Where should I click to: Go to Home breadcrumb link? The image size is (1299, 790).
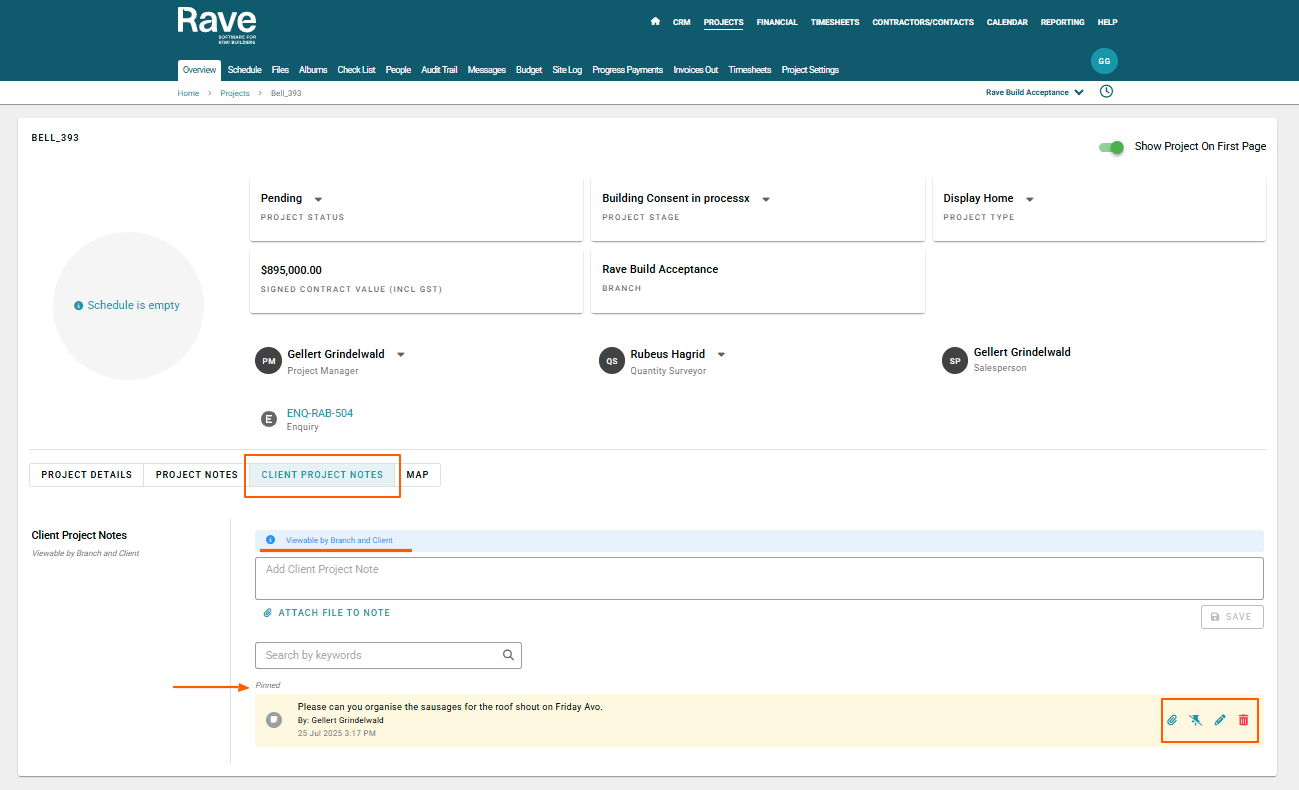tap(188, 93)
